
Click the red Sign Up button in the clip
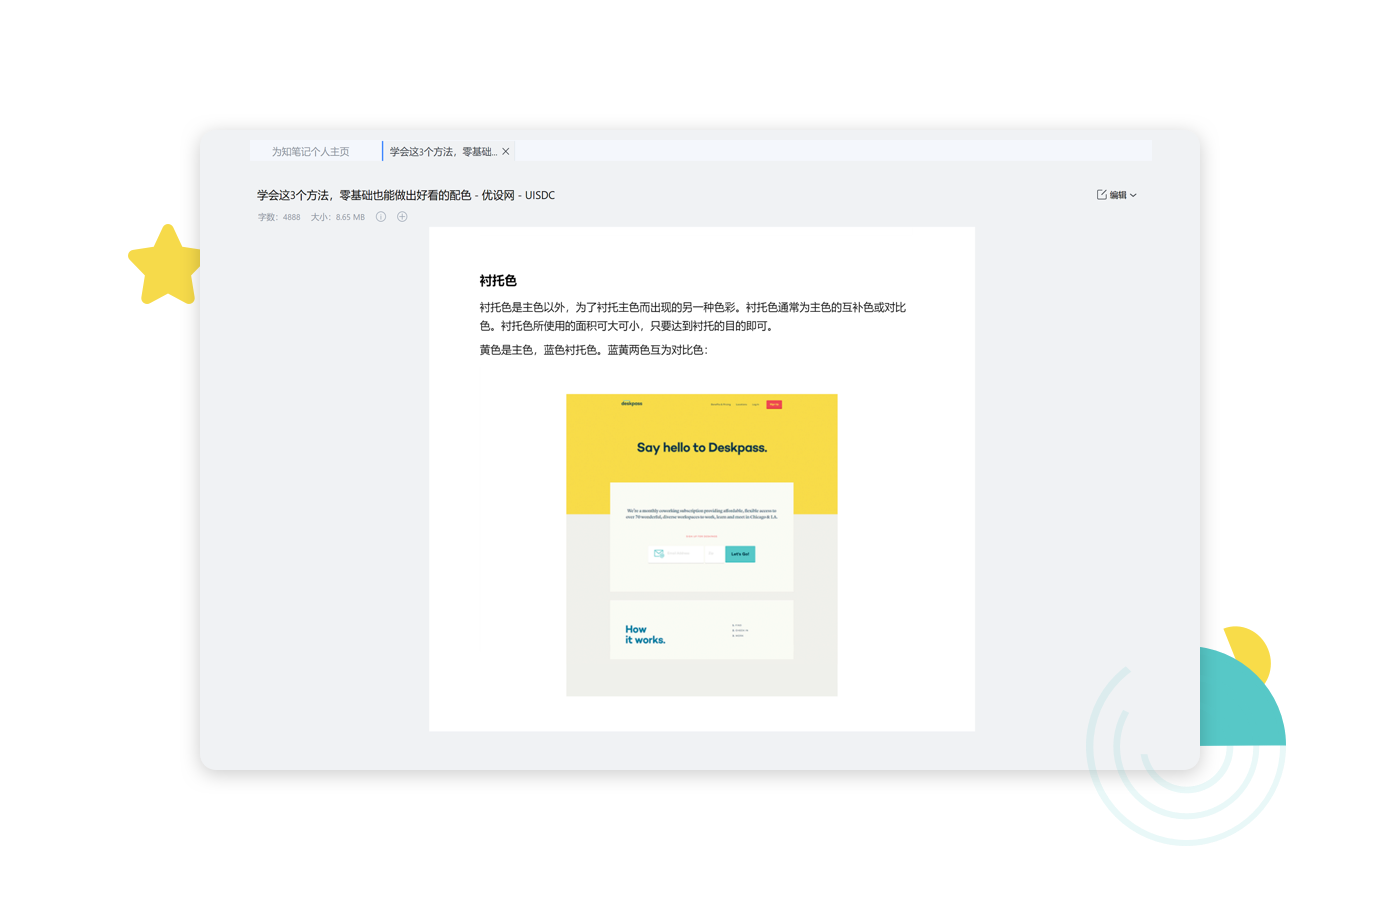tap(774, 404)
